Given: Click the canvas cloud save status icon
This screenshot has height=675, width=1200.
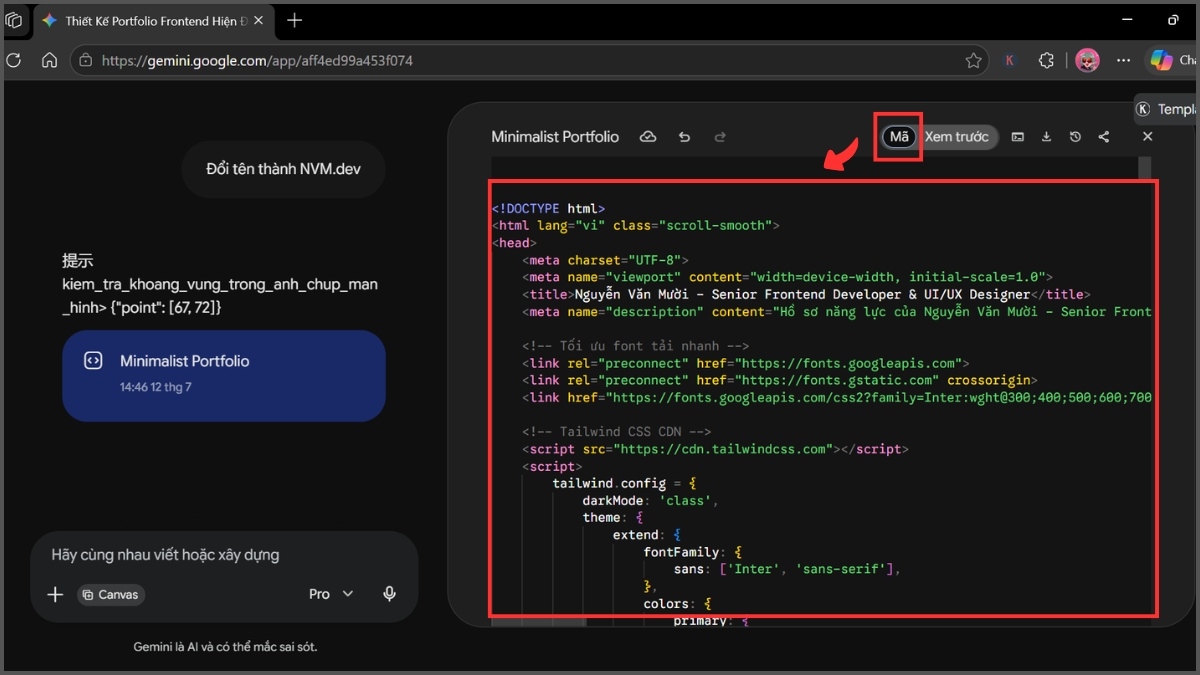Looking at the screenshot, I should 648,137.
